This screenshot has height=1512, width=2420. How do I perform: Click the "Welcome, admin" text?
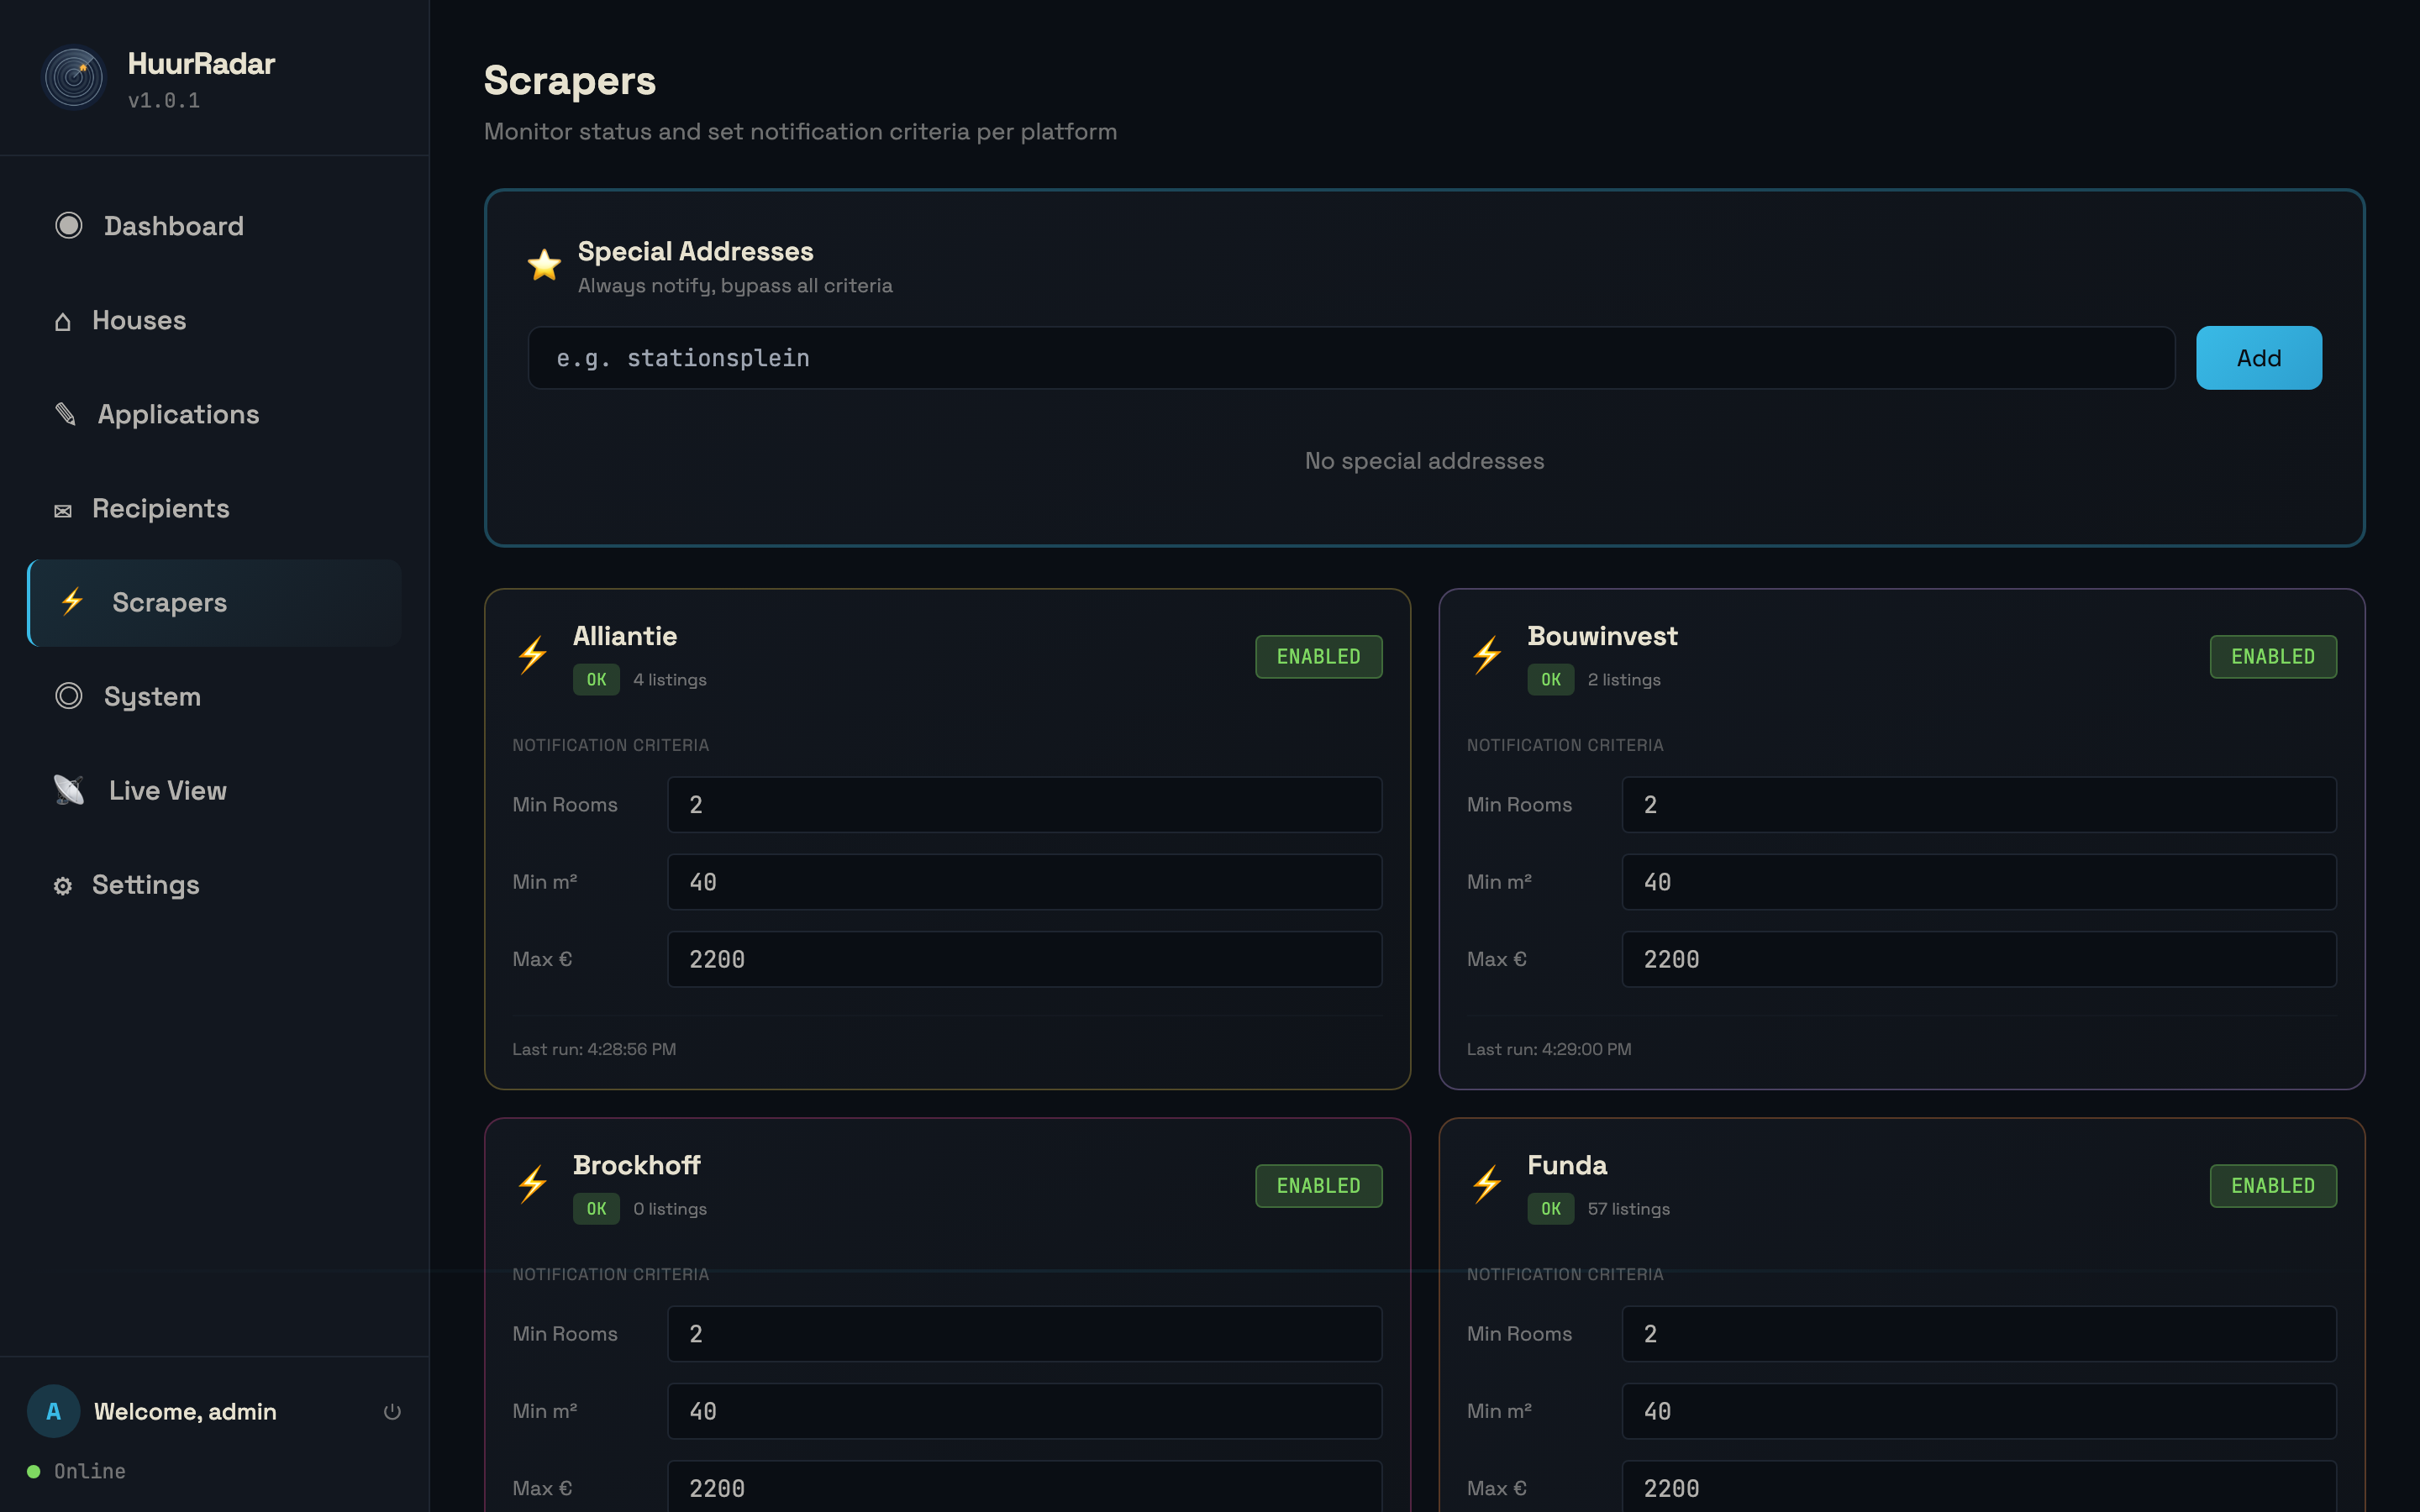[185, 1411]
